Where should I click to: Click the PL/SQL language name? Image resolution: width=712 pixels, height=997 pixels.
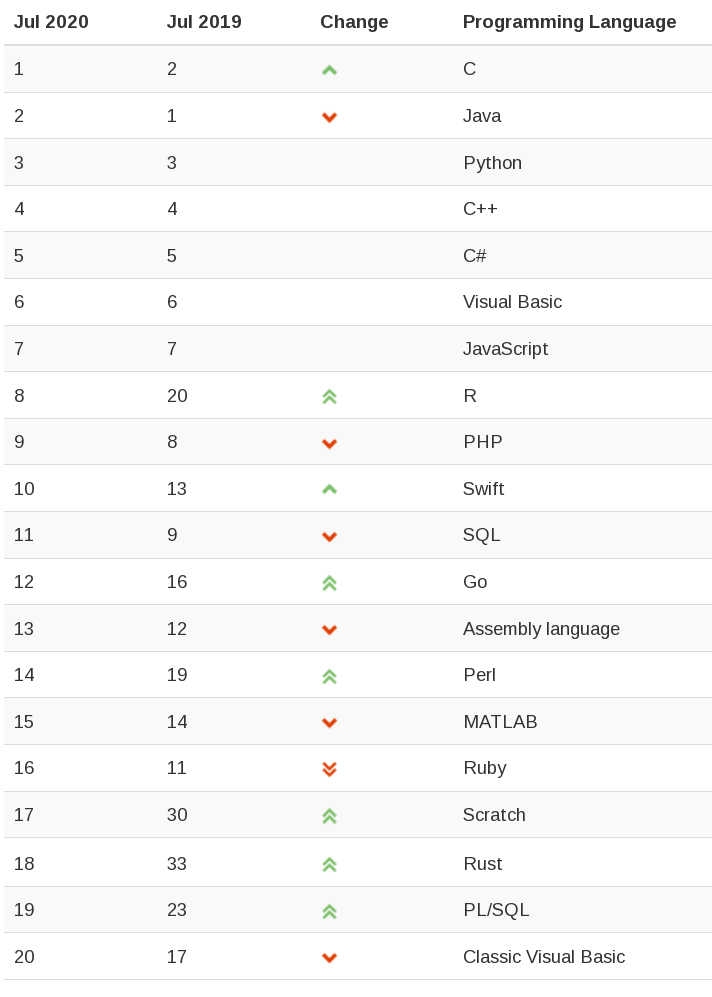pos(496,910)
